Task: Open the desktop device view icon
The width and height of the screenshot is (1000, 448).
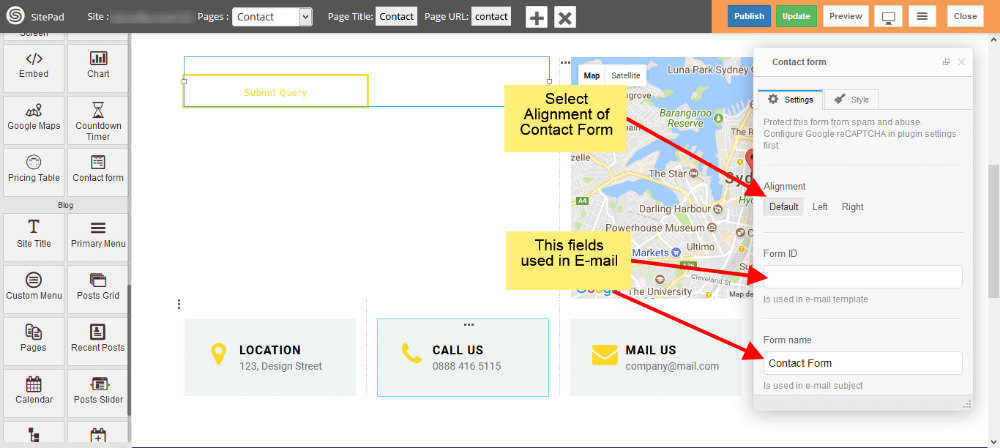Action: coord(888,16)
